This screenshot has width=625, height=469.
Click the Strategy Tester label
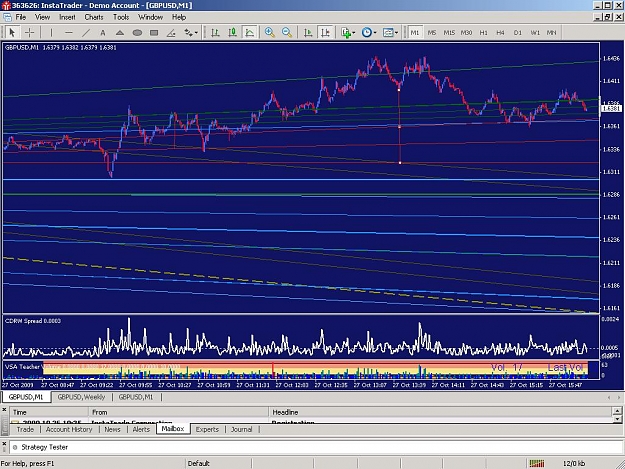45,447
